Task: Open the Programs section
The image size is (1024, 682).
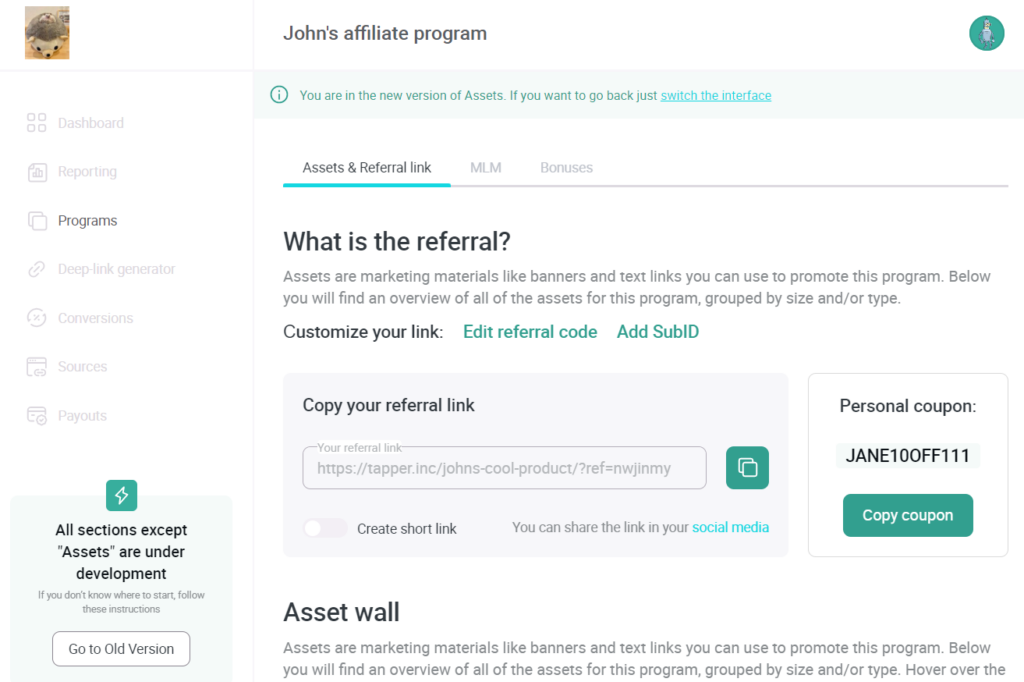Action: pos(81,220)
